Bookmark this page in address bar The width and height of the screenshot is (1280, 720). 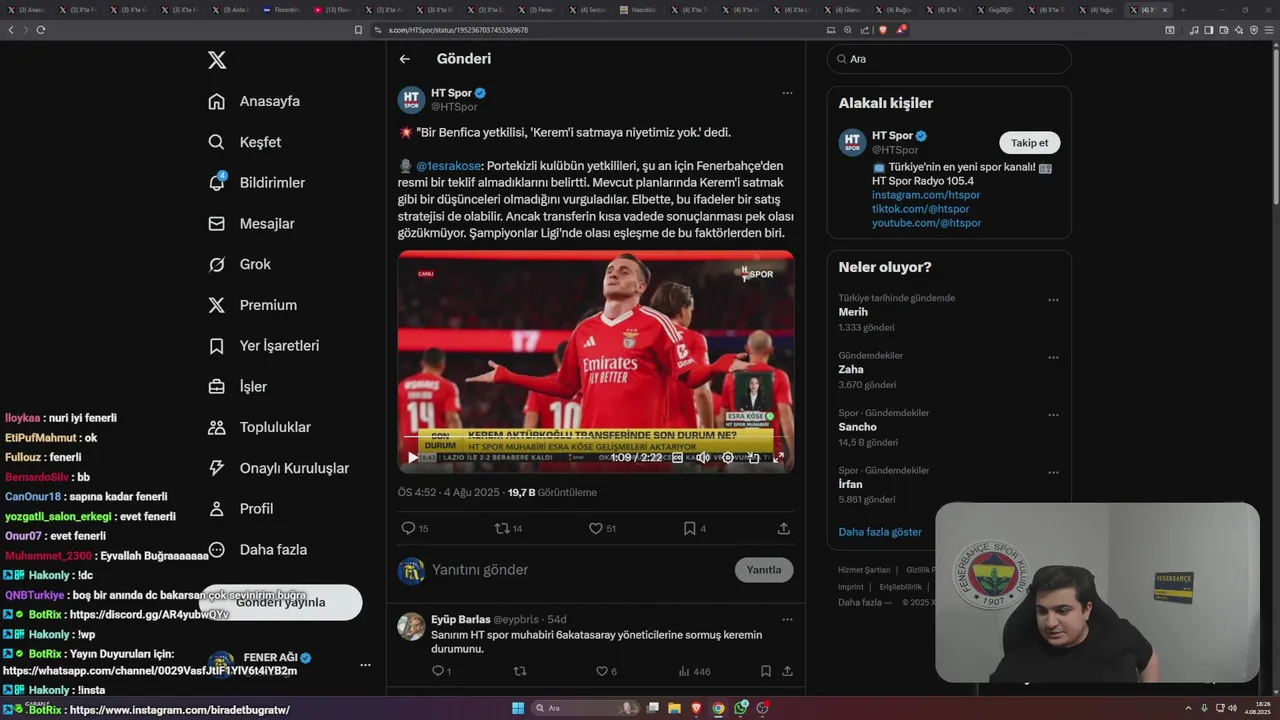[x=358, y=30]
